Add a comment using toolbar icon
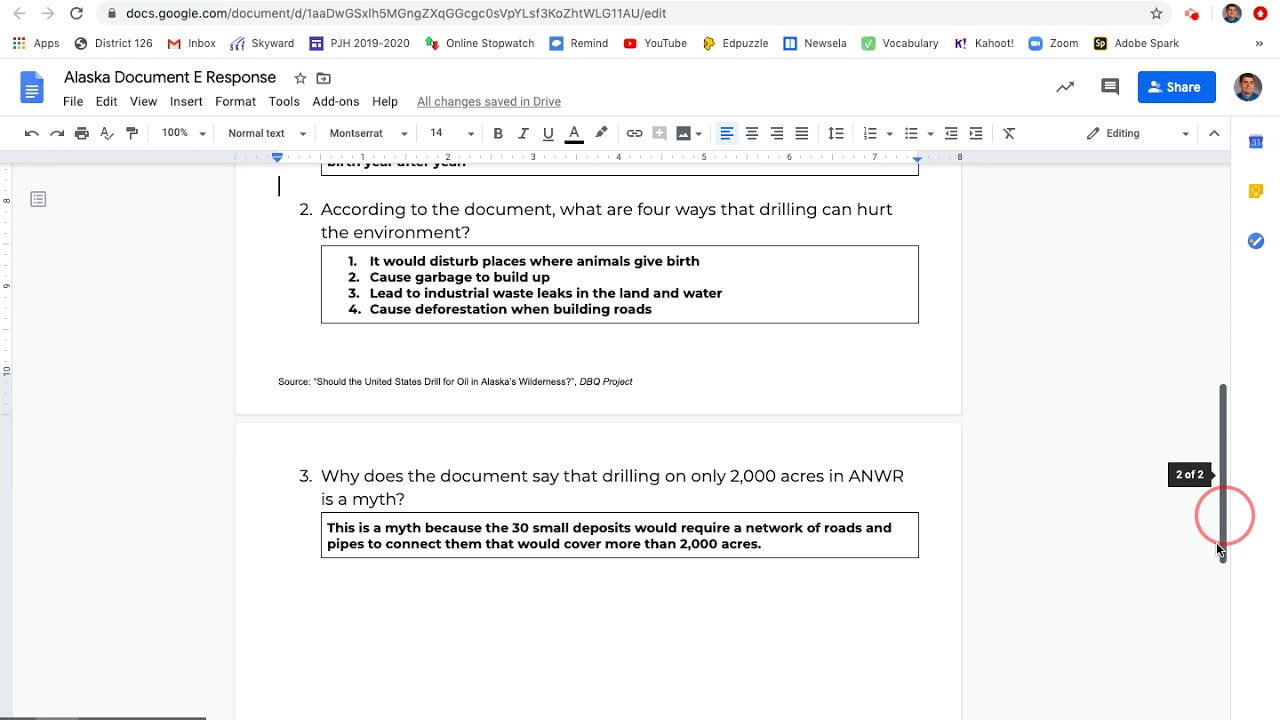Viewport: 1280px width, 720px height. click(x=659, y=133)
